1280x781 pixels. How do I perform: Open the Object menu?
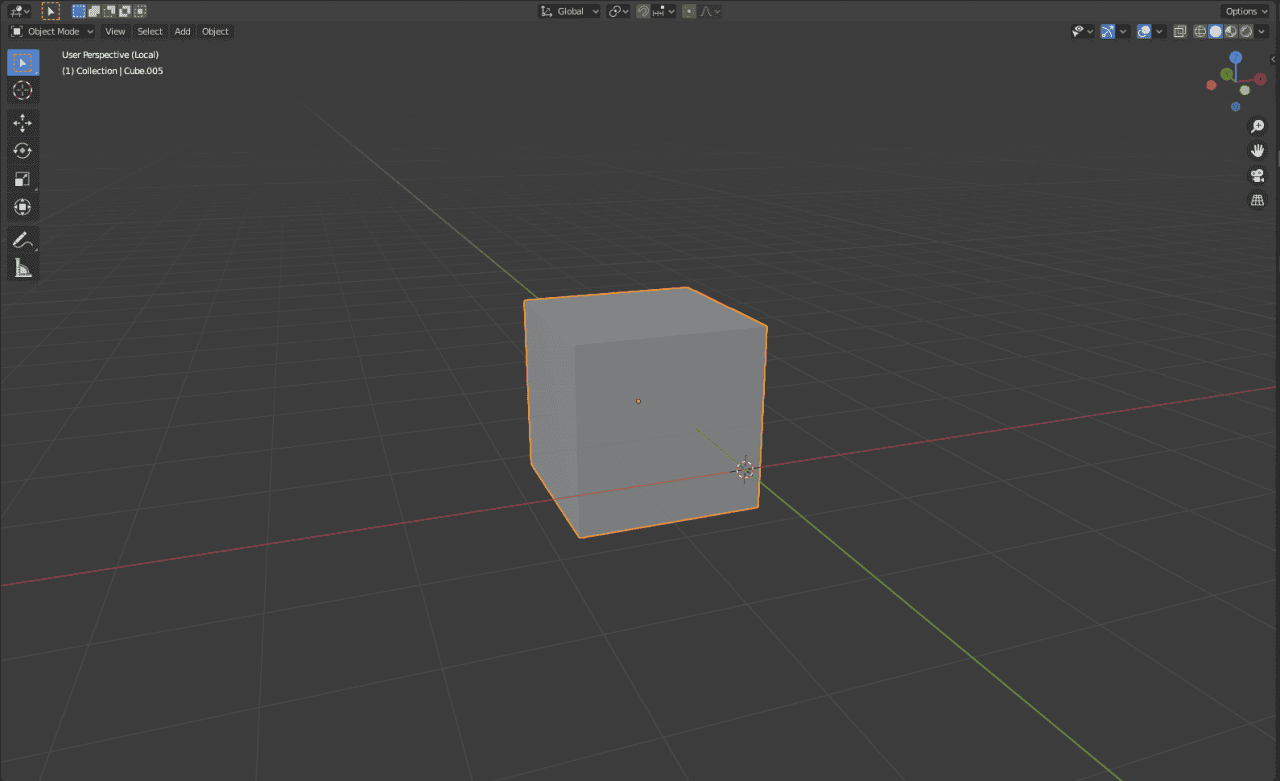[215, 31]
